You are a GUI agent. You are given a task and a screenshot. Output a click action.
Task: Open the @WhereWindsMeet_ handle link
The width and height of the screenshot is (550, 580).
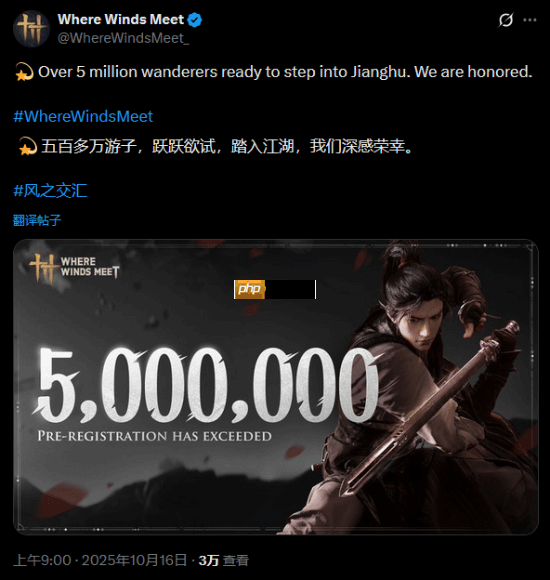(123, 38)
